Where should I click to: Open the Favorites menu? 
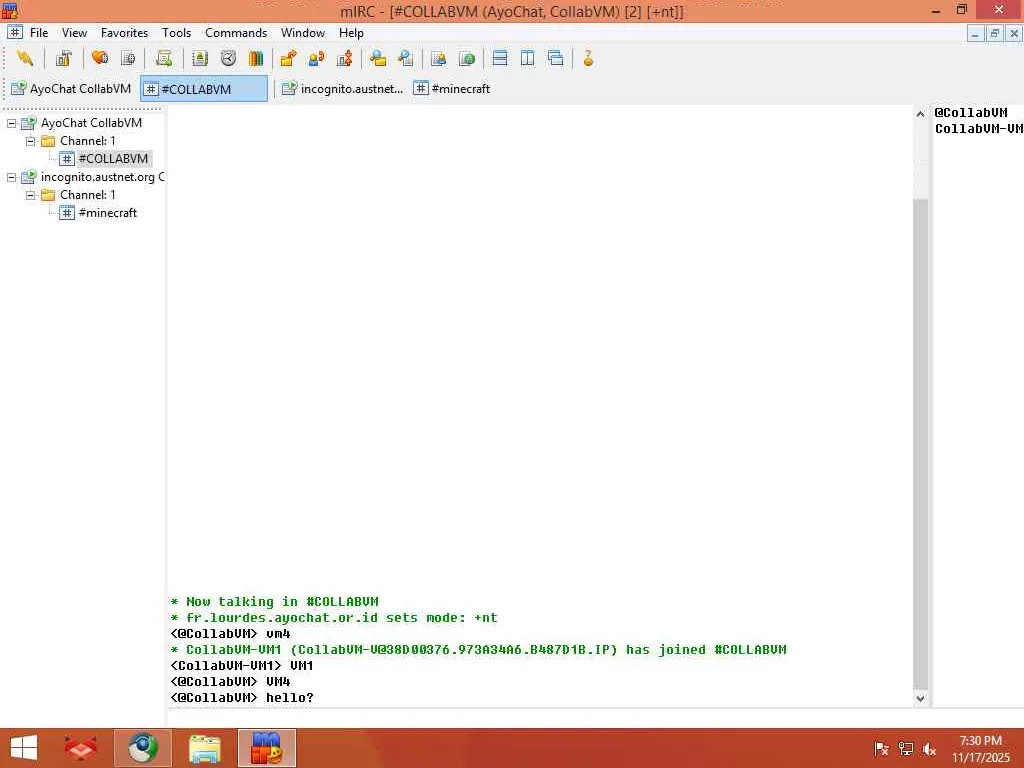click(x=124, y=33)
